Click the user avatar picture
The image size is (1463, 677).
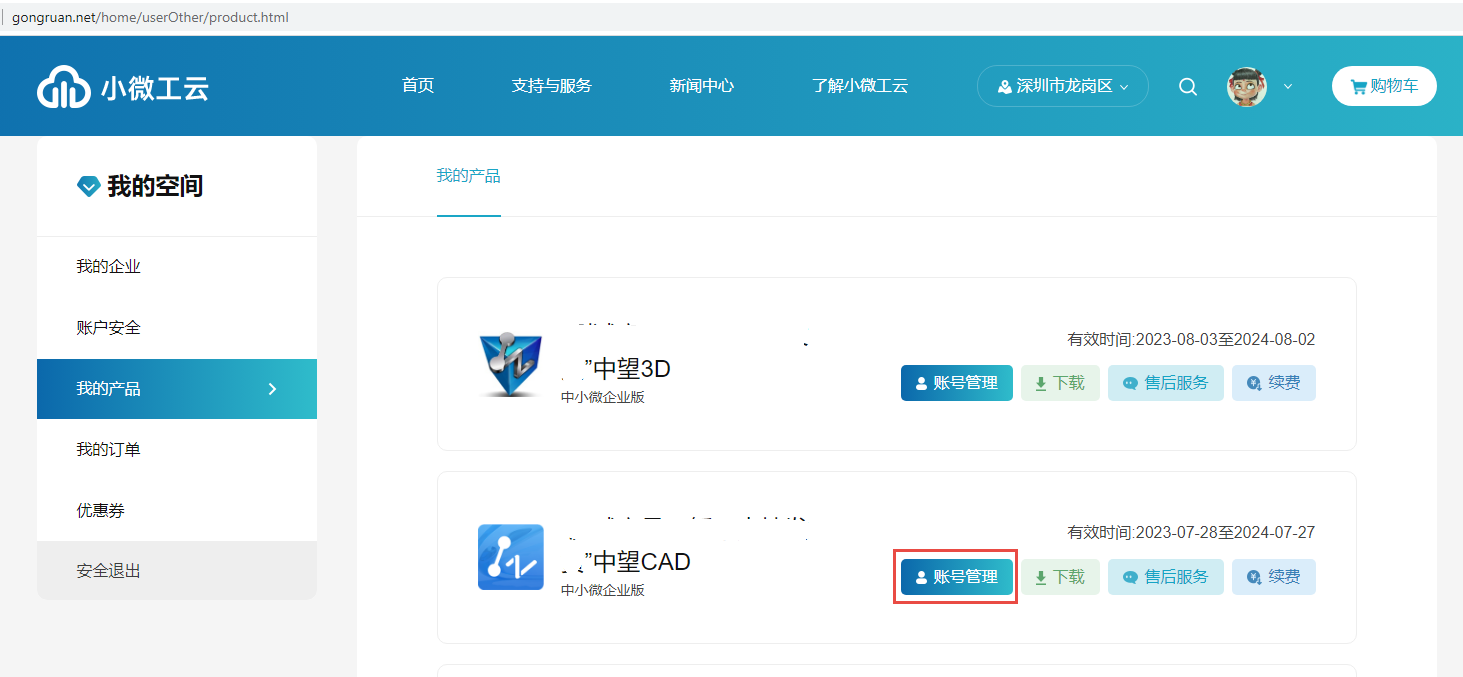pos(1247,87)
